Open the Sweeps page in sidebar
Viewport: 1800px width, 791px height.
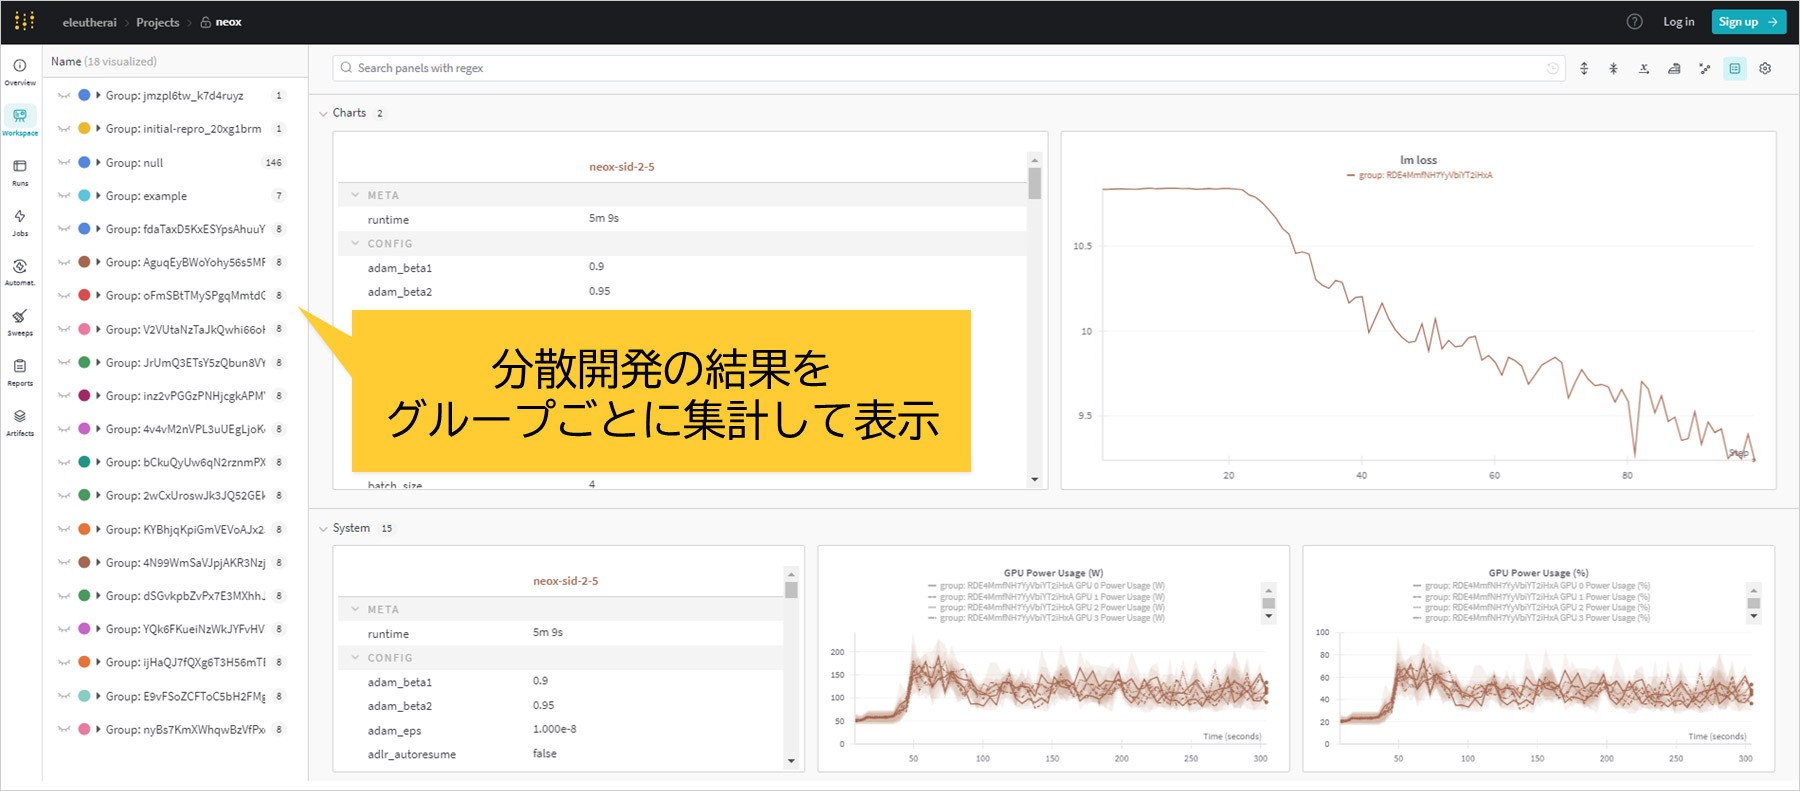click(20, 321)
